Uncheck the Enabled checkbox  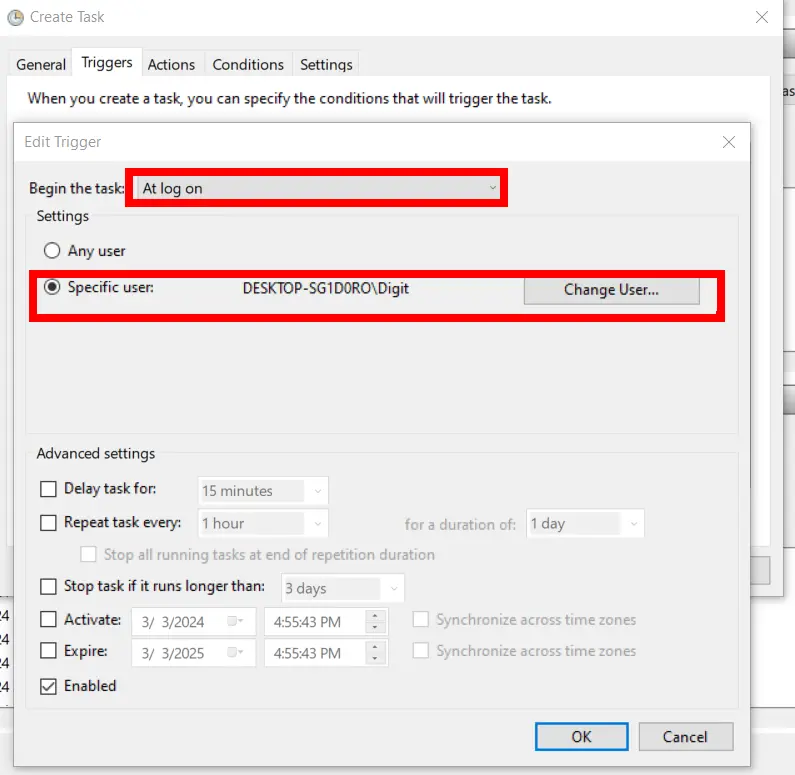tap(48, 686)
